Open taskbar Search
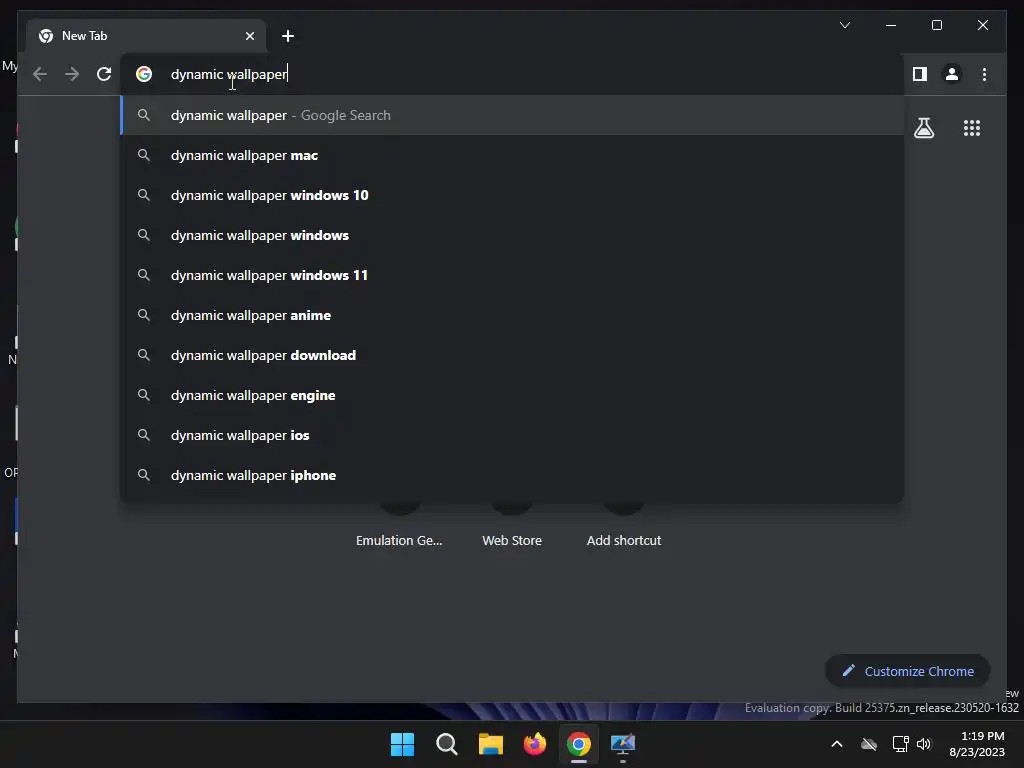The width and height of the screenshot is (1024, 768). (447, 744)
